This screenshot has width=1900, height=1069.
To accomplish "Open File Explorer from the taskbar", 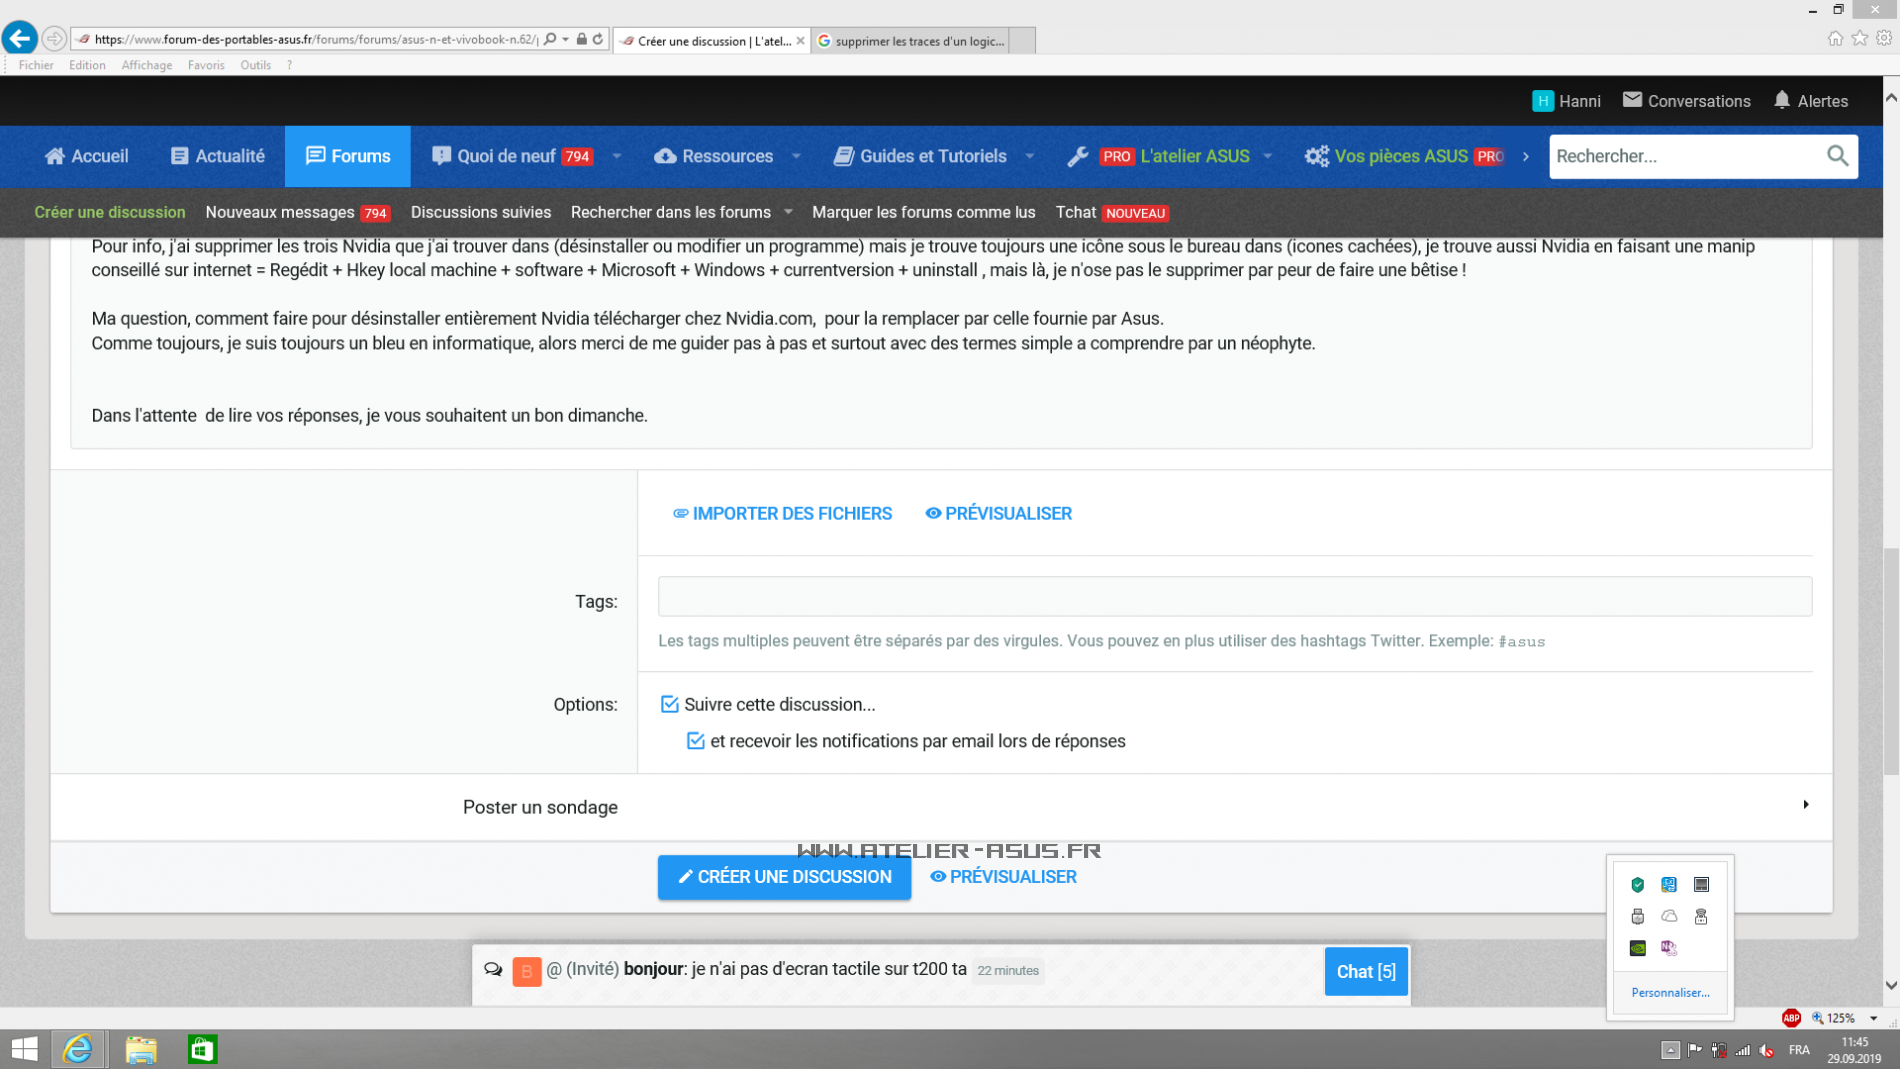I will coord(141,1049).
